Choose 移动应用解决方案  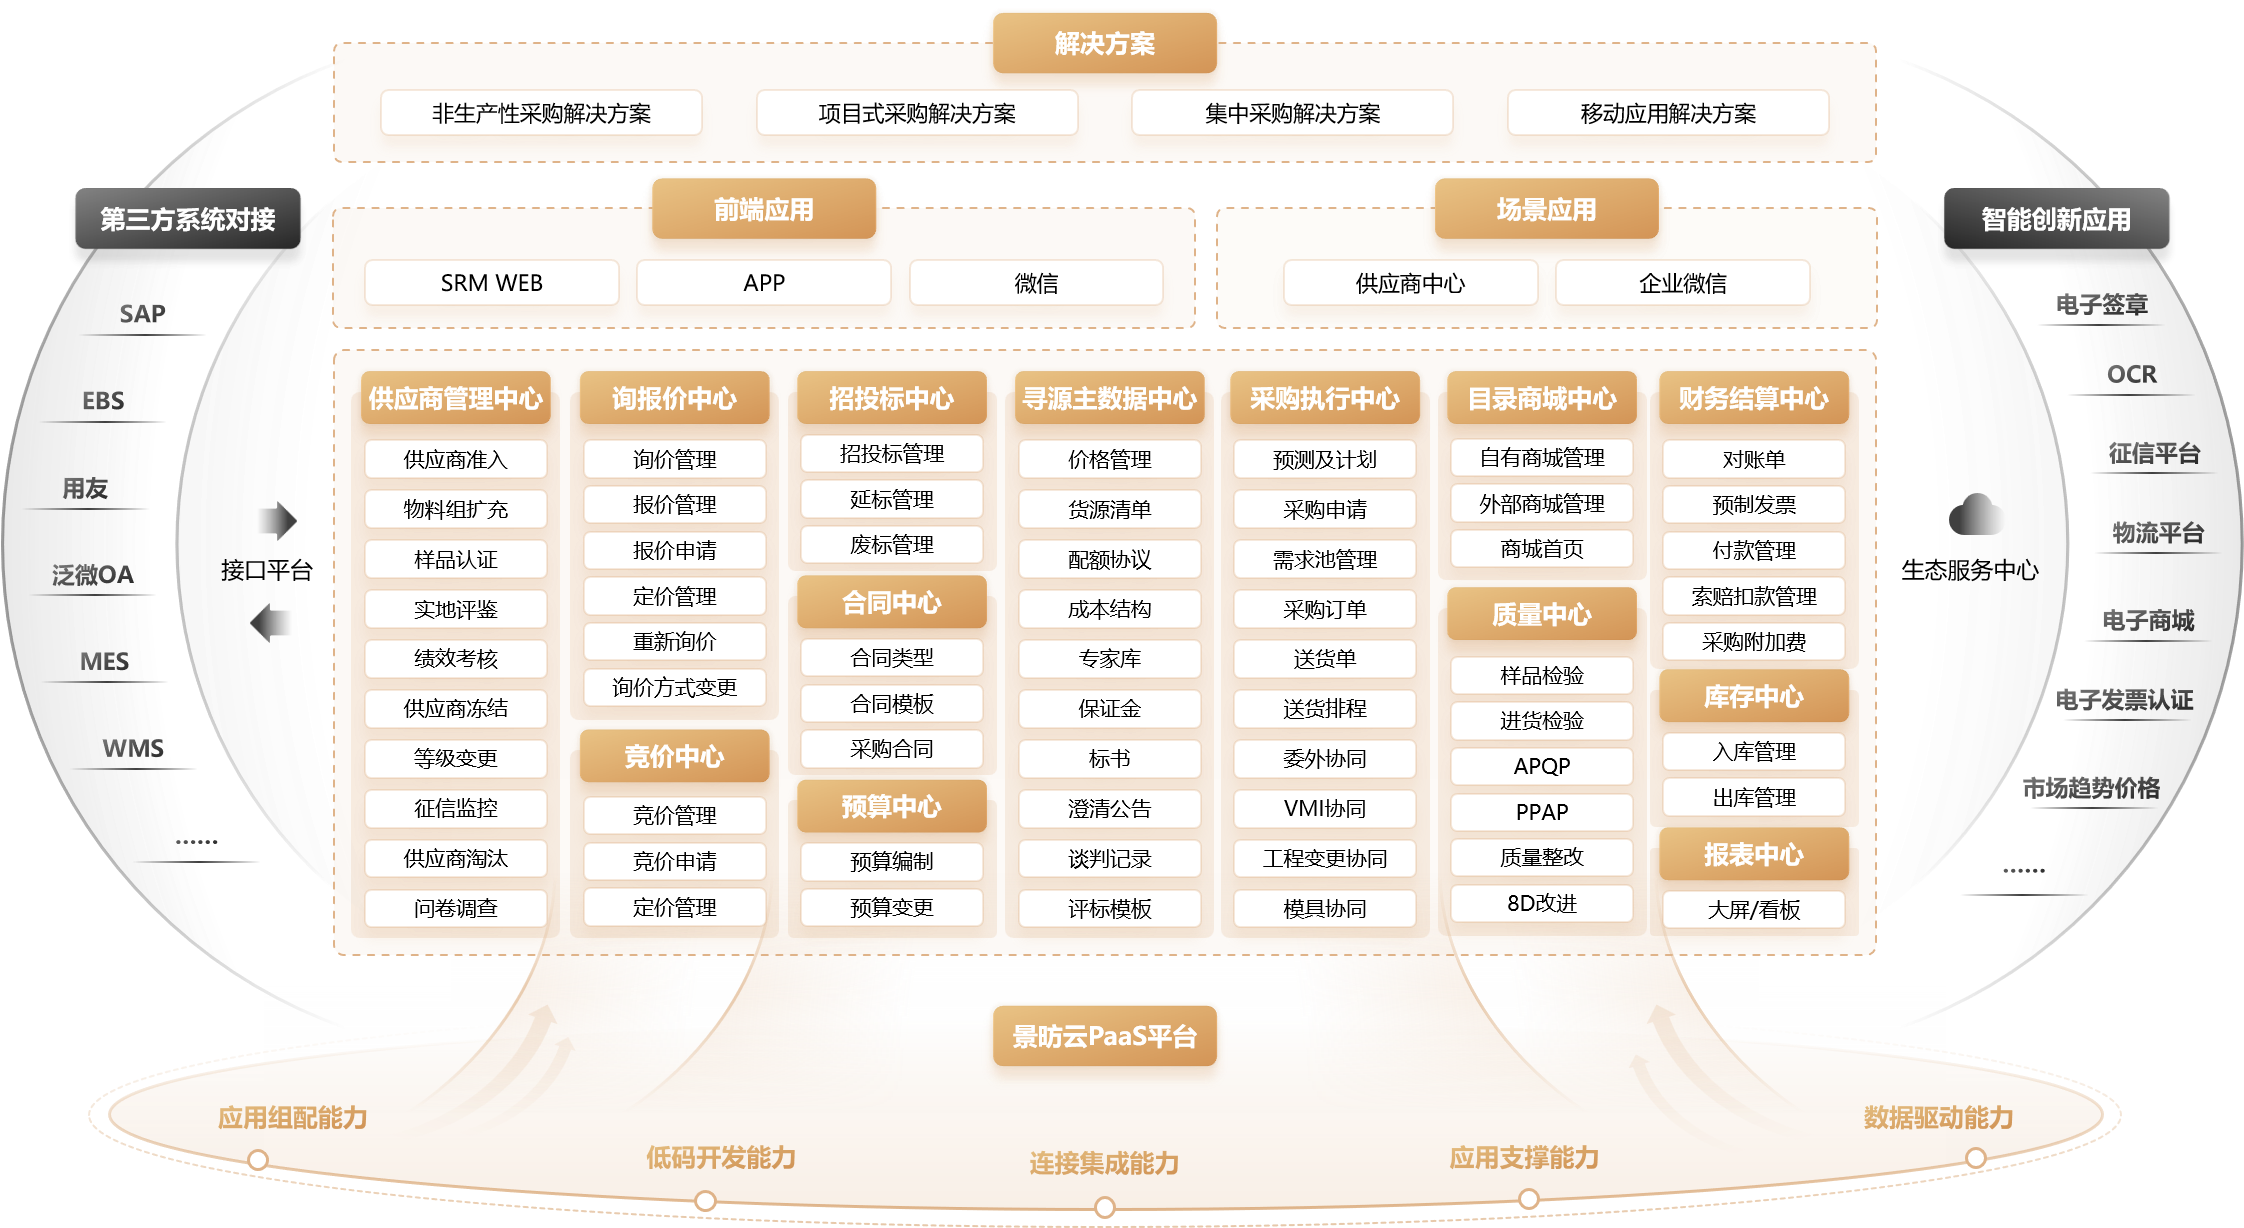1668,113
